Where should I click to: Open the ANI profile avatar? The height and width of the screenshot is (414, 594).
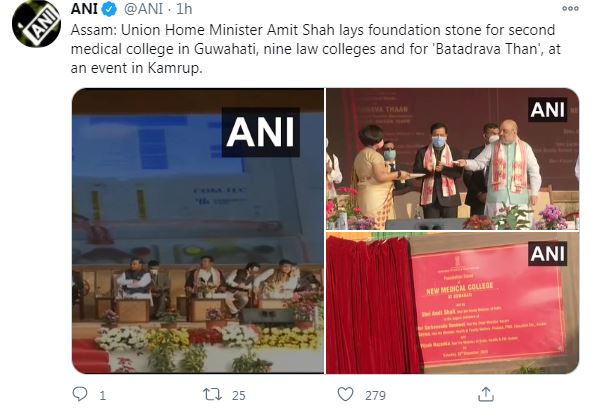[36, 23]
